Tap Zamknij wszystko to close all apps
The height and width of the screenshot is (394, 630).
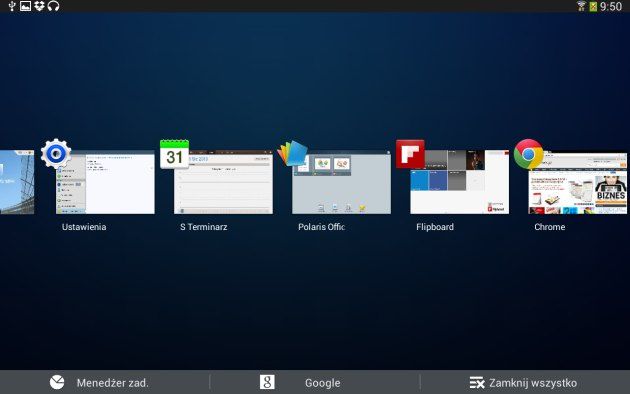point(525,382)
